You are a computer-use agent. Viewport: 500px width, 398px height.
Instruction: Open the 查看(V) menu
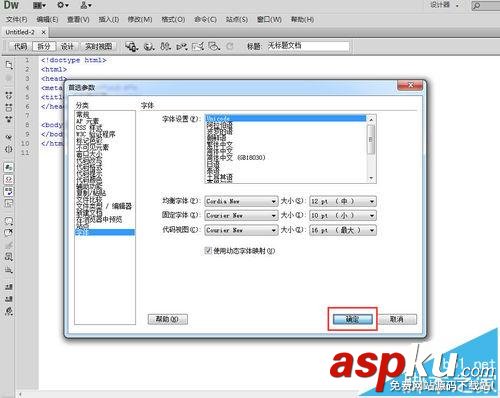coord(78,20)
